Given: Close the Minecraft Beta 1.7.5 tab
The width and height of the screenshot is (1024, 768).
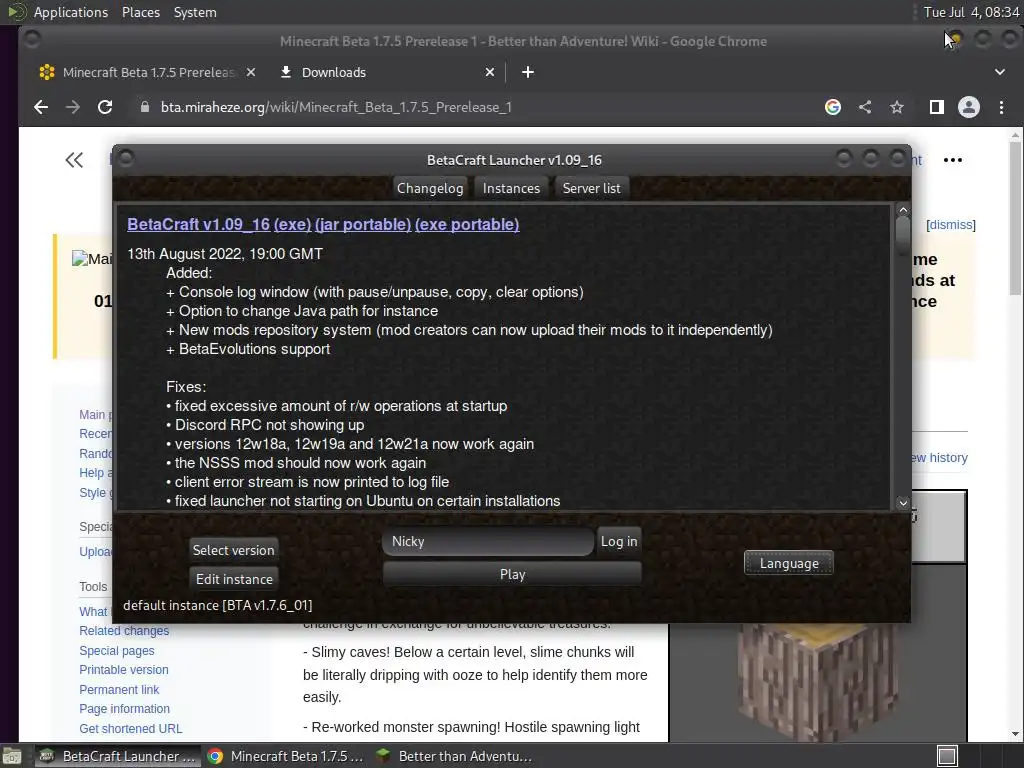Looking at the screenshot, I should pyautogui.click(x=251, y=72).
